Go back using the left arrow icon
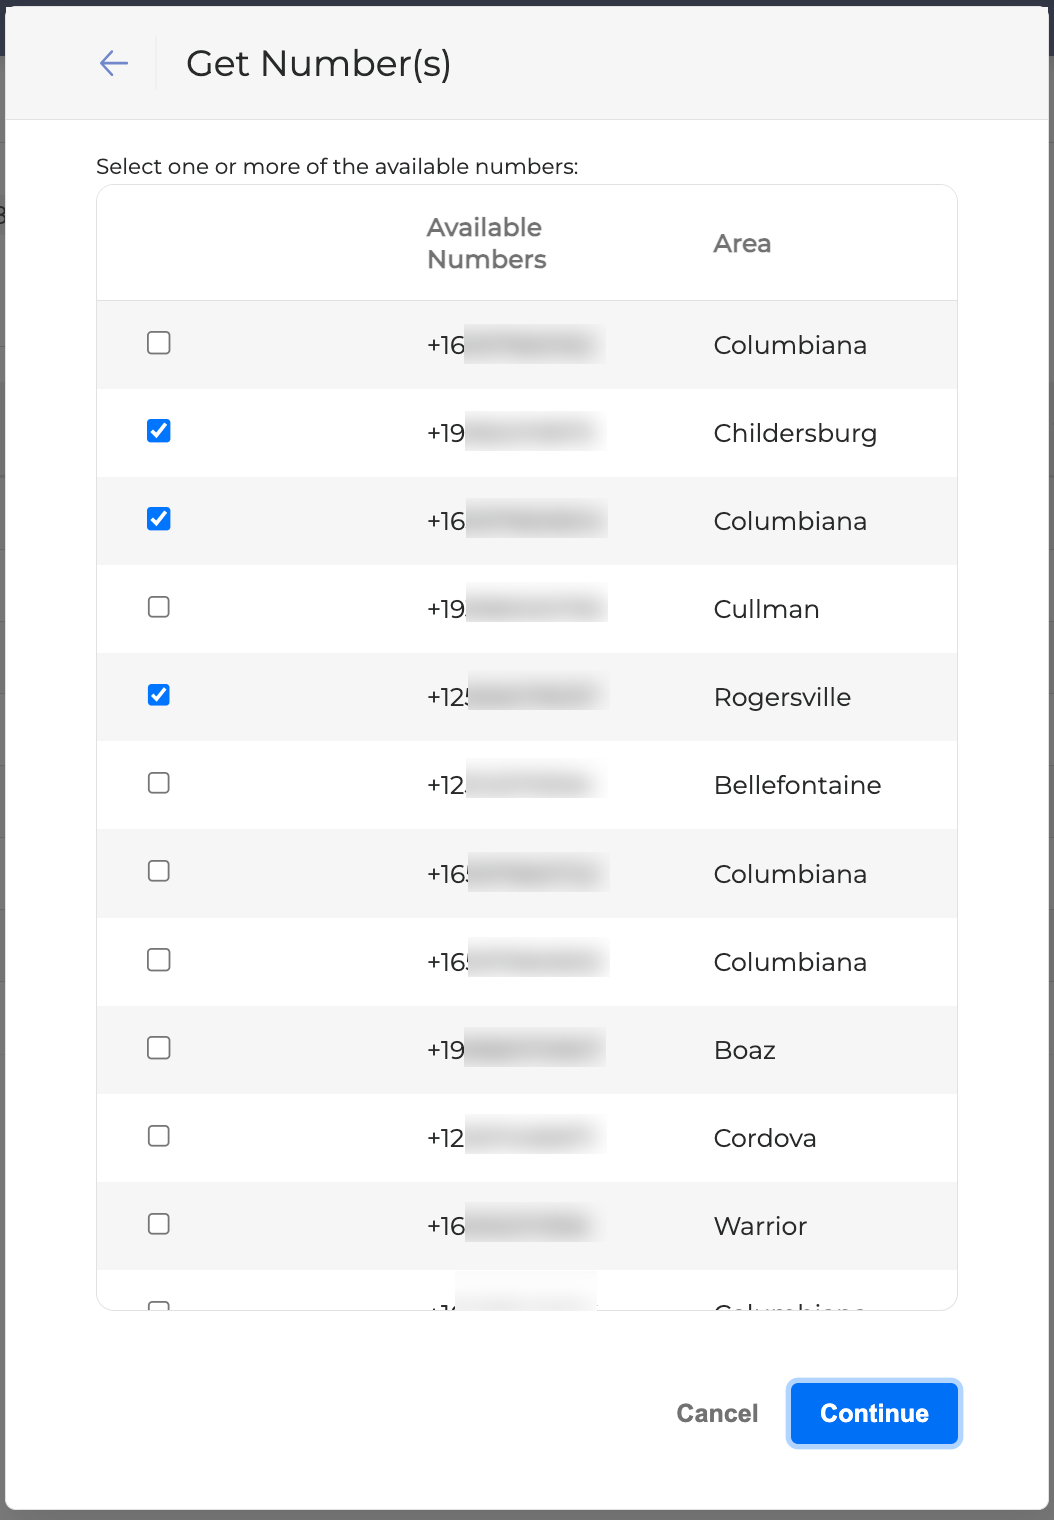 pyautogui.click(x=114, y=64)
